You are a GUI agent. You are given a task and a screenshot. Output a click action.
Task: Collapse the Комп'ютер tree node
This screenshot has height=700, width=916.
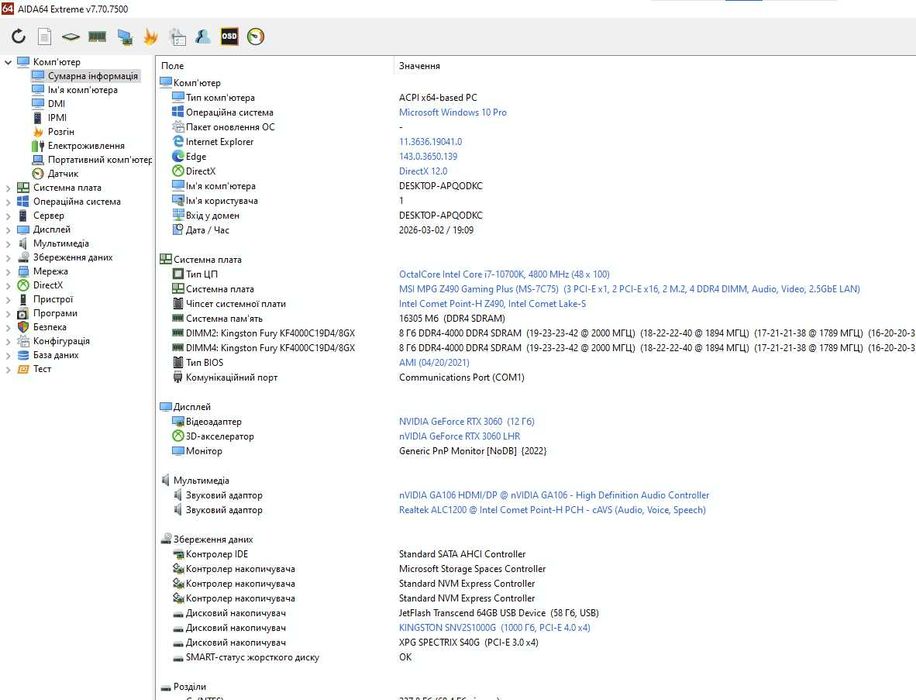8,62
